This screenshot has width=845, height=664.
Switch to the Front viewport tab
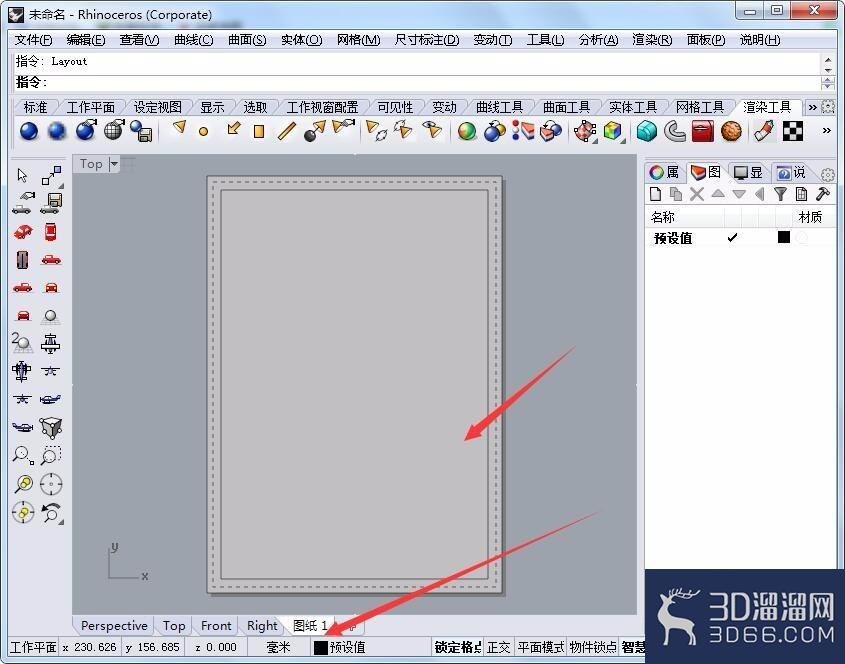[x=216, y=625]
